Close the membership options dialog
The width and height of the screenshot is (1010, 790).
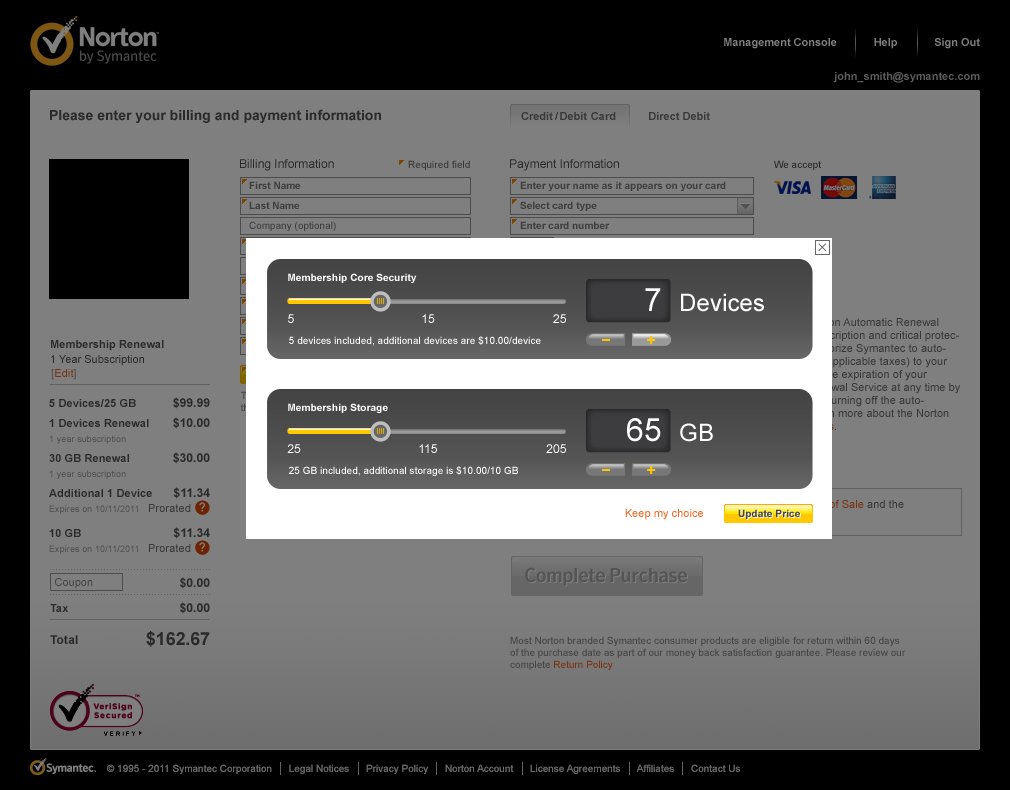pos(822,247)
